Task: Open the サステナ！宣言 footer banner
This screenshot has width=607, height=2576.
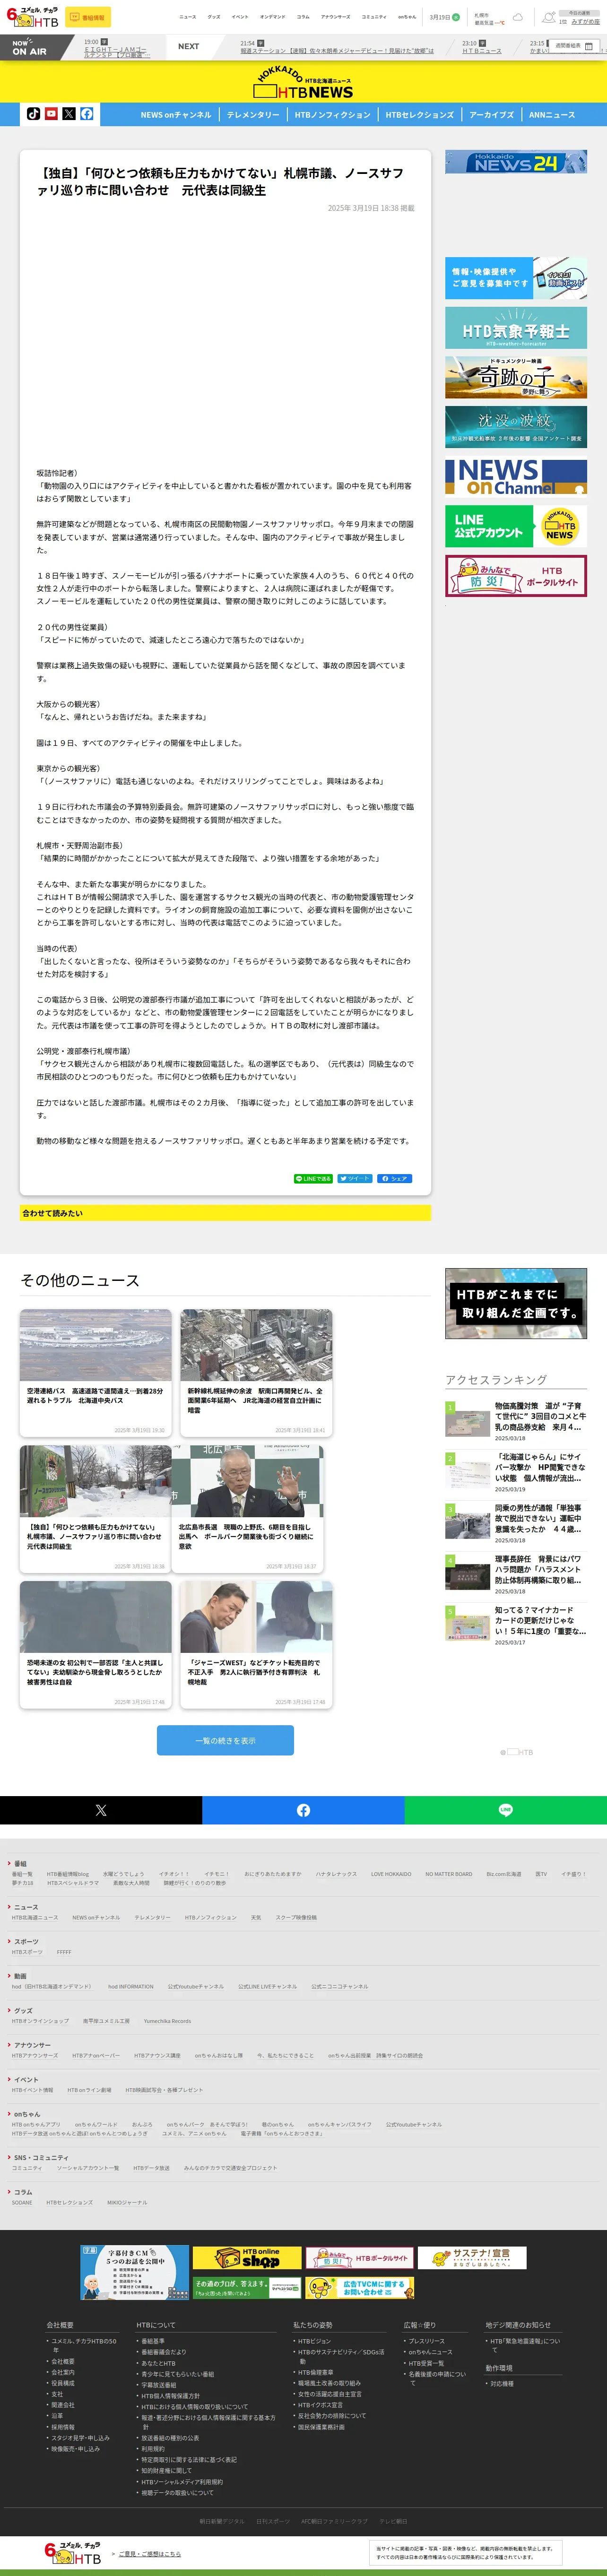Action: click(472, 2257)
